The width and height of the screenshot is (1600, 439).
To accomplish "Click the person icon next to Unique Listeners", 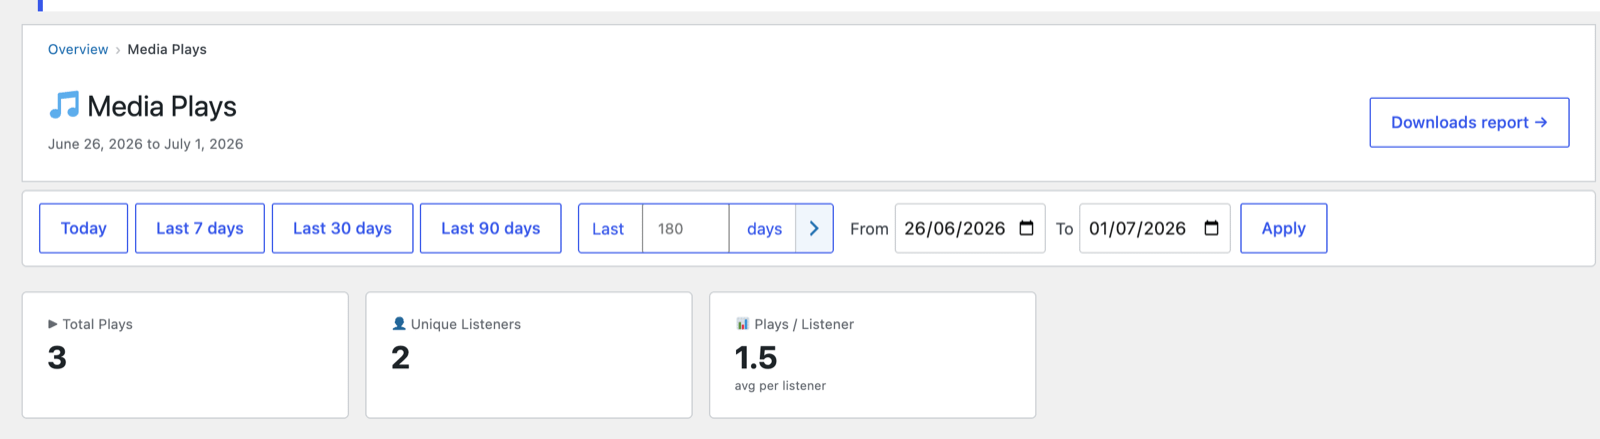I will click(399, 324).
